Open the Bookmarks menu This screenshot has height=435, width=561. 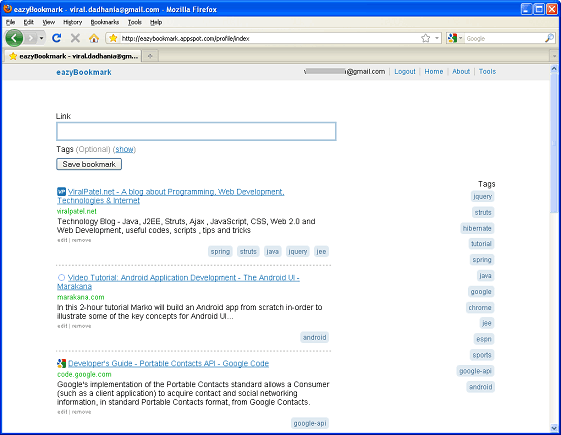pyautogui.click(x=104, y=22)
